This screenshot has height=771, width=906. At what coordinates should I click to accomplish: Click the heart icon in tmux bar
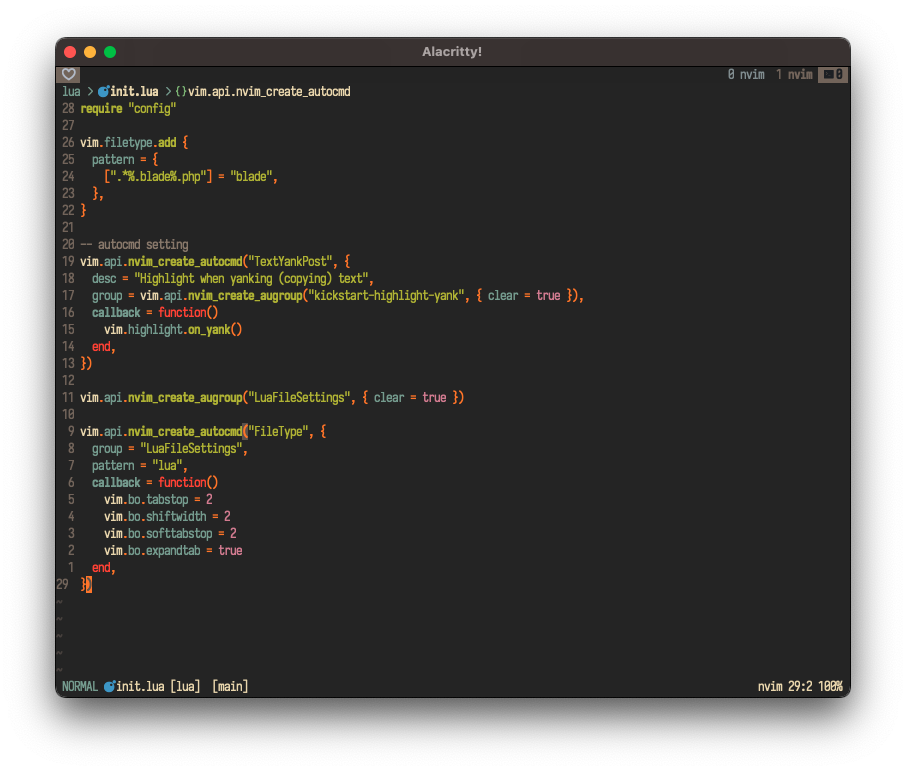(68, 74)
